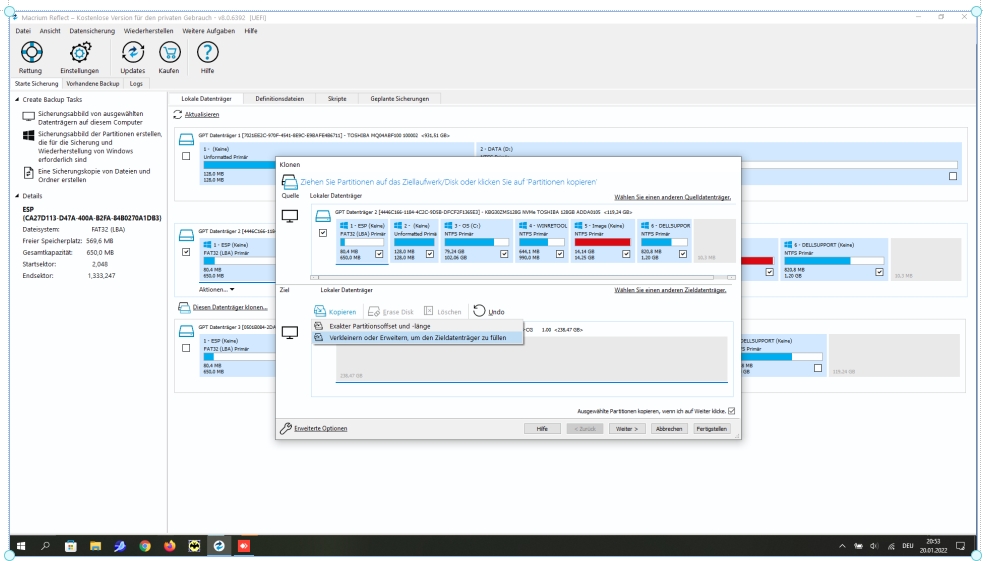Click the Hilfe button in Klonen dialog

[542, 429]
